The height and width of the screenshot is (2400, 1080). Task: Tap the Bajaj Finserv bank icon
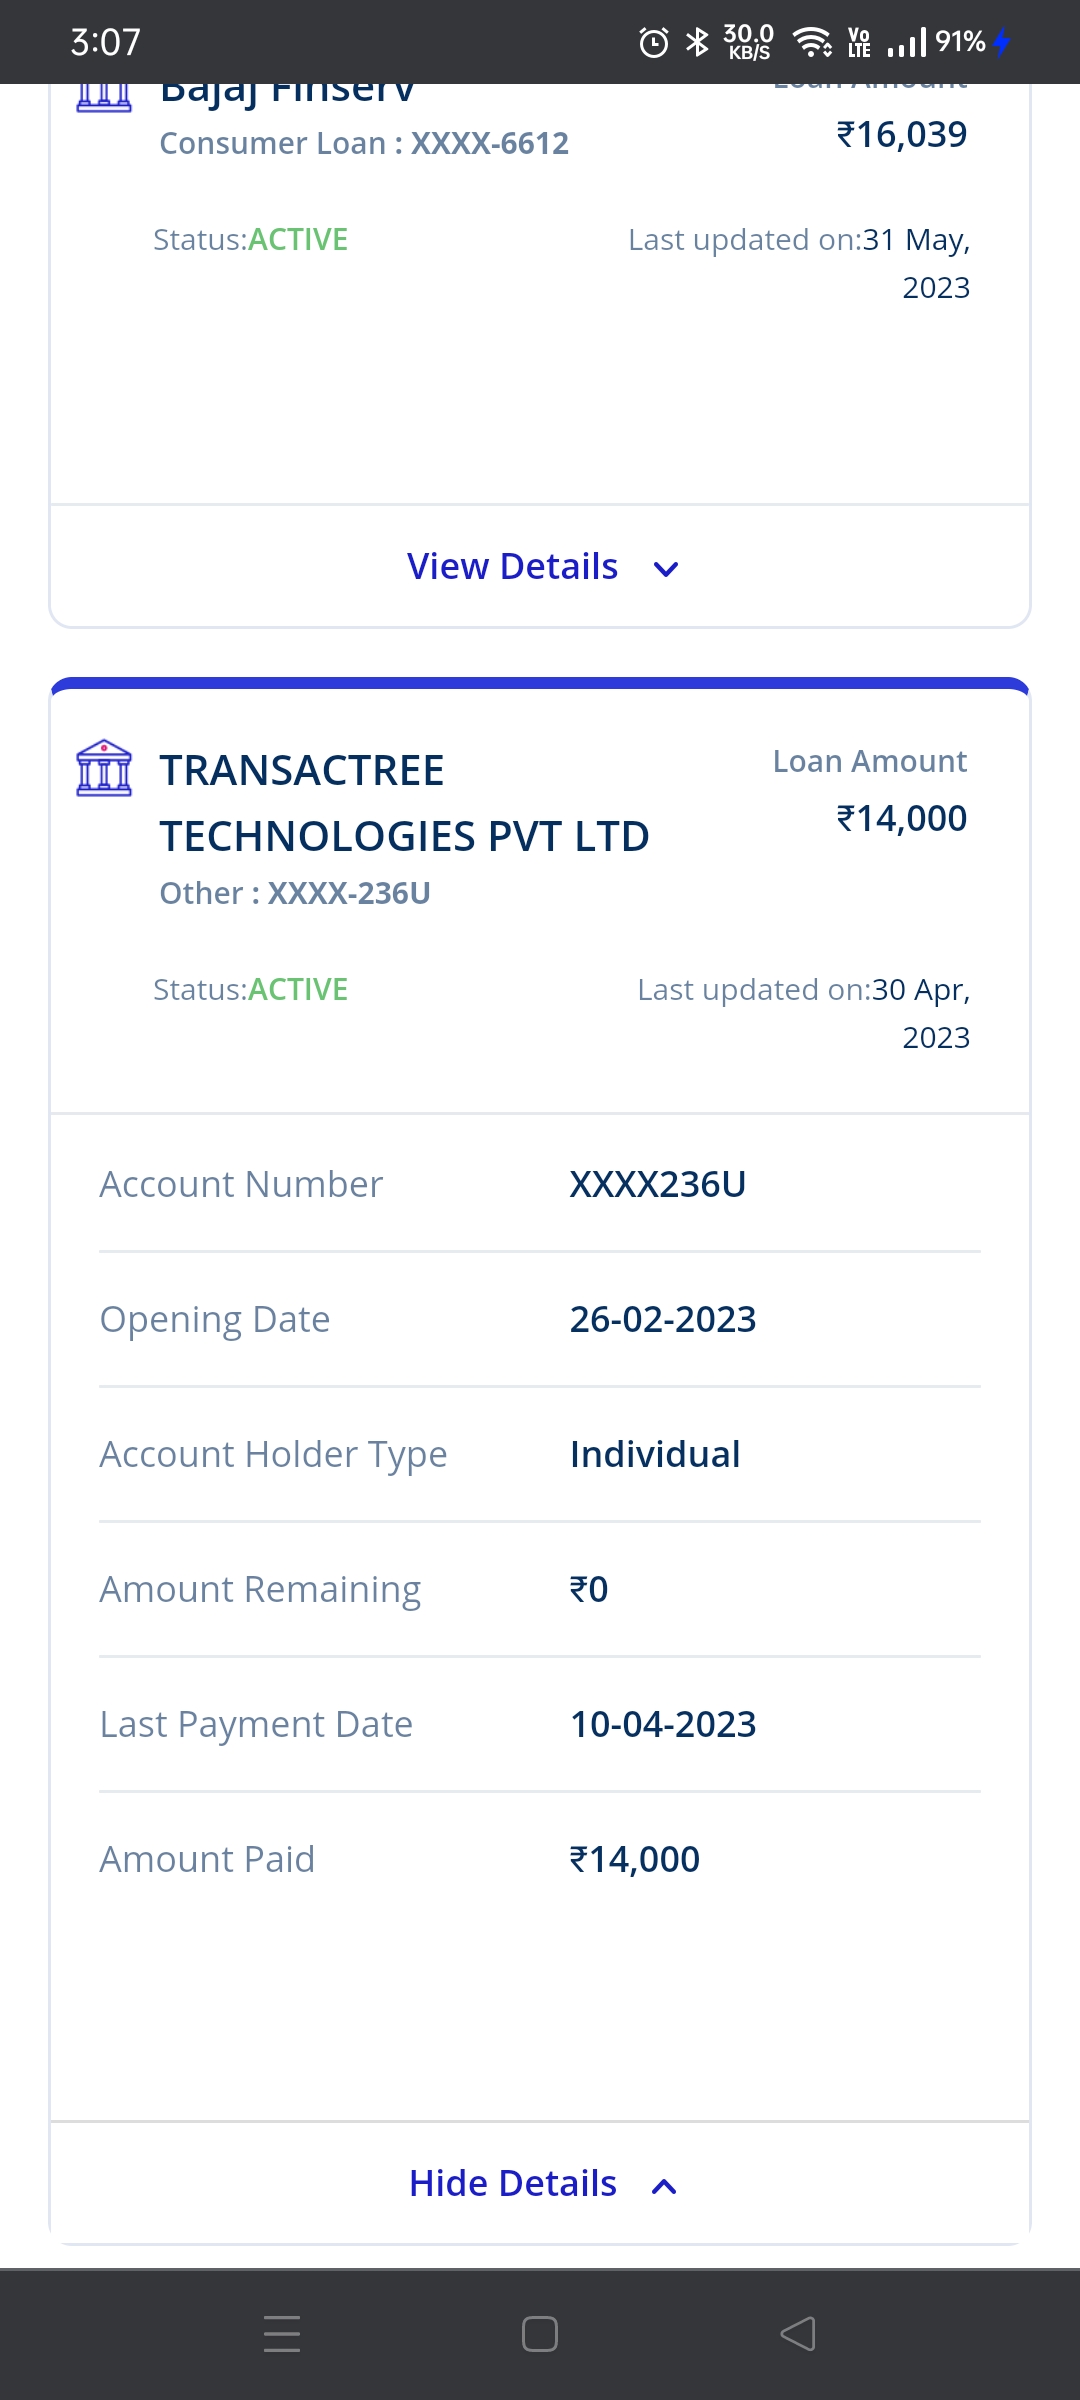pyautogui.click(x=104, y=98)
